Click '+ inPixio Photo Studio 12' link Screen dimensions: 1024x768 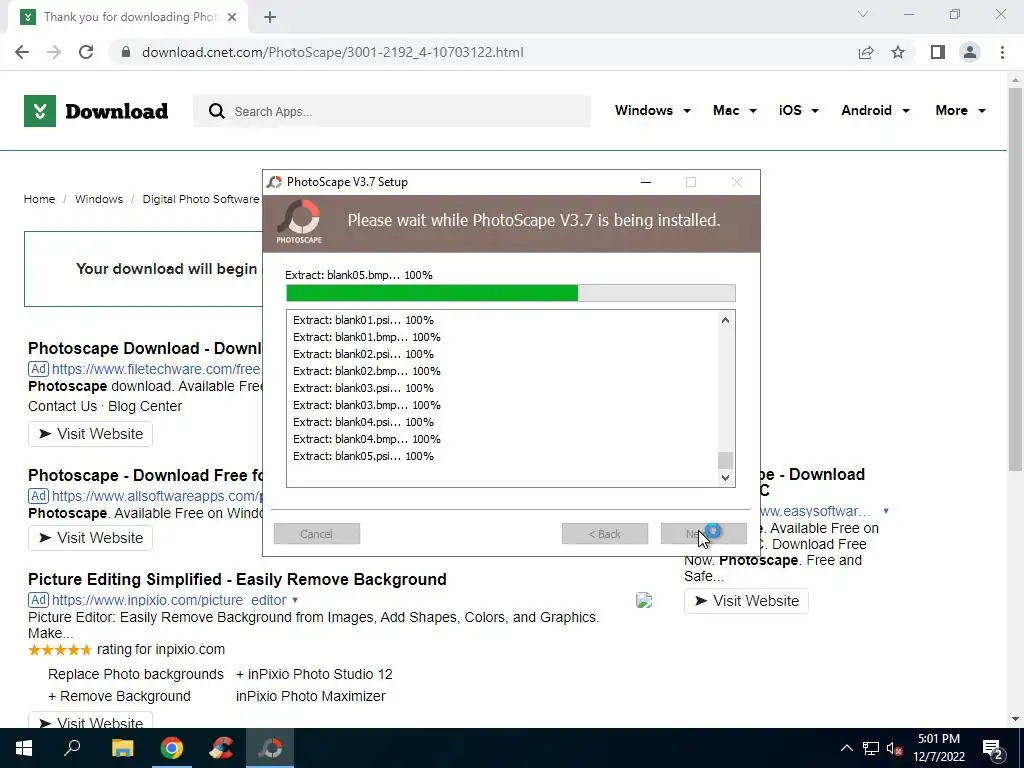click(x=314, y=674)
